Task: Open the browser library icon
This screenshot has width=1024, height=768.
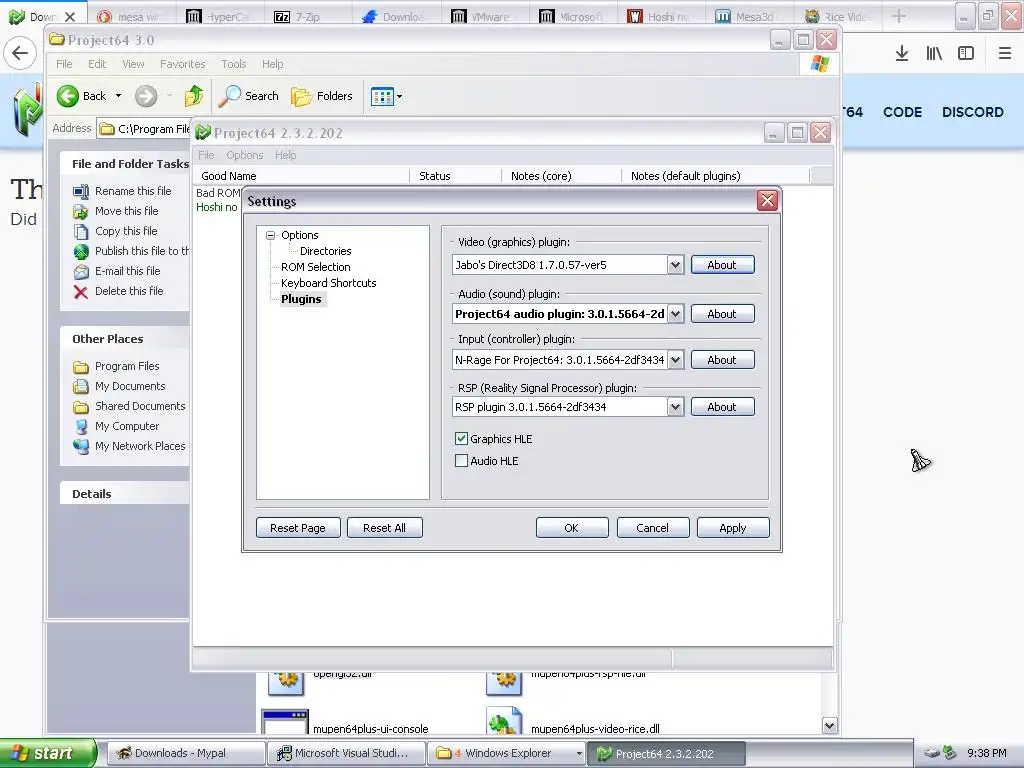Action: [x=934, y=53]
